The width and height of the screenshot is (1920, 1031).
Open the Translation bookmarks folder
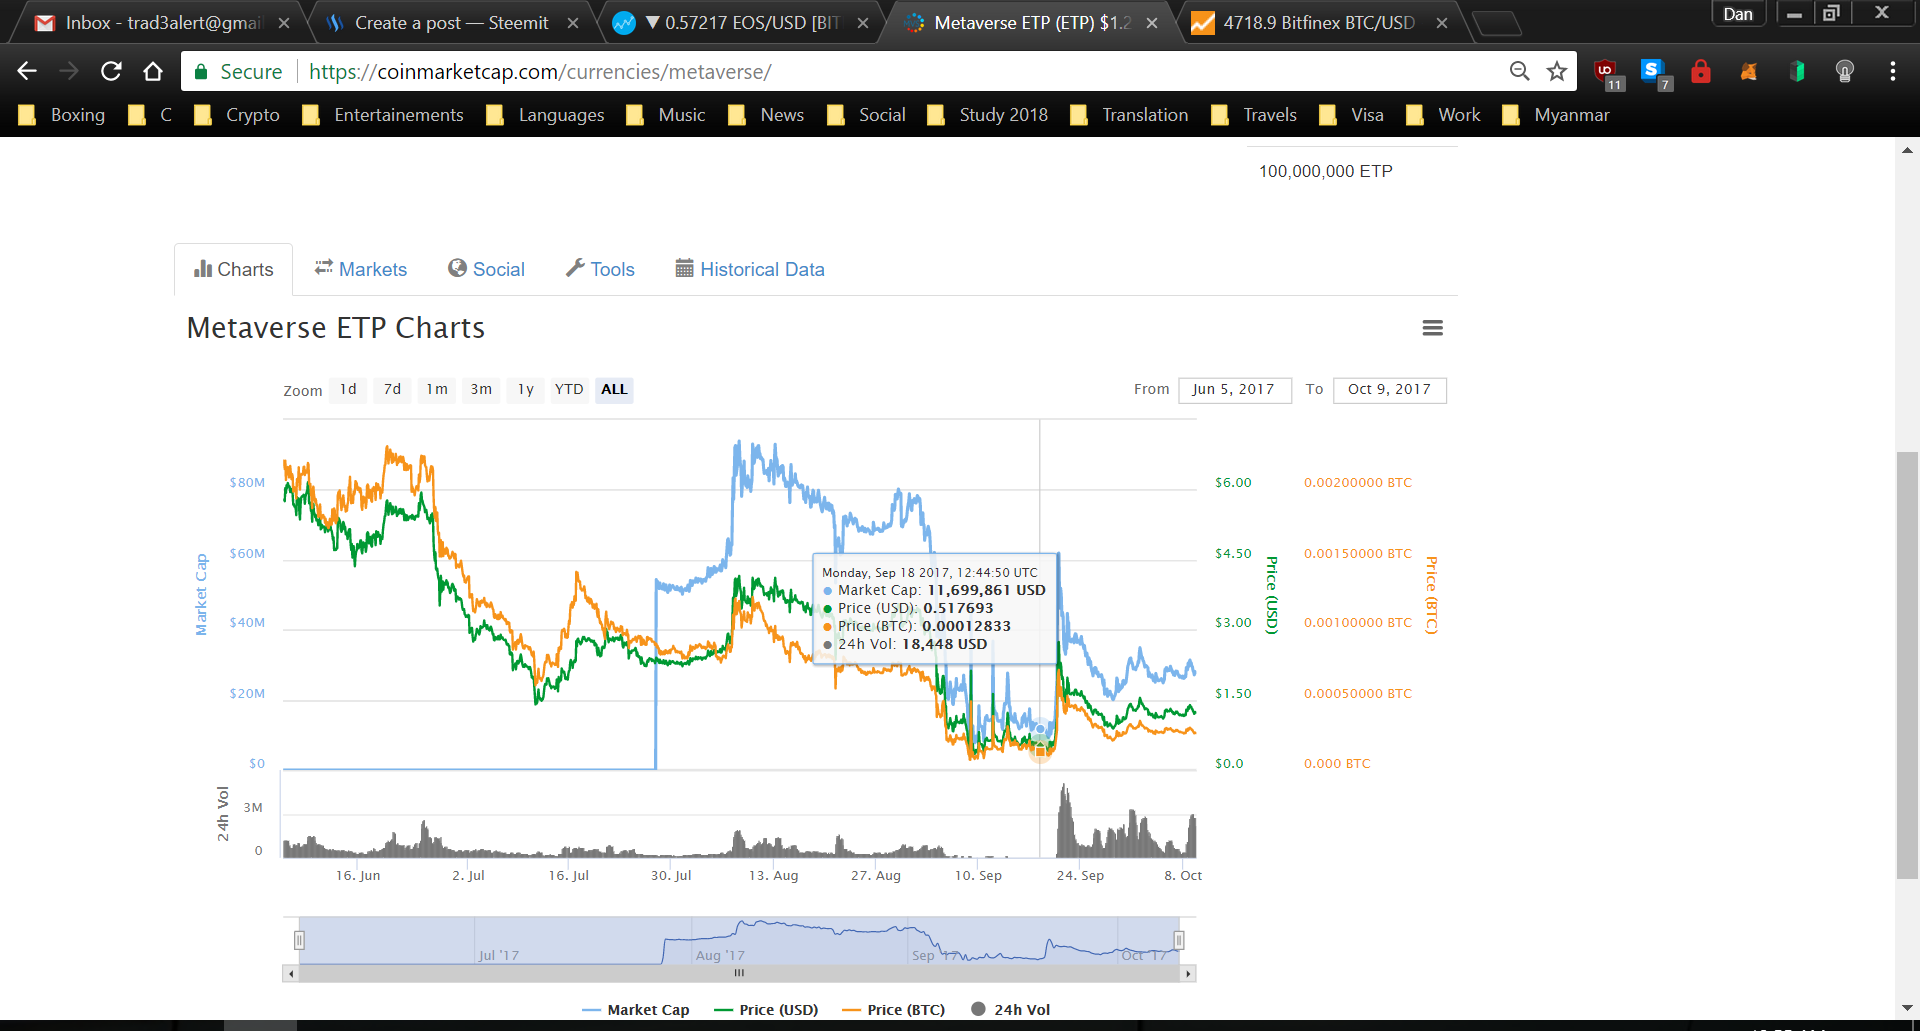tap(1130, 115)
